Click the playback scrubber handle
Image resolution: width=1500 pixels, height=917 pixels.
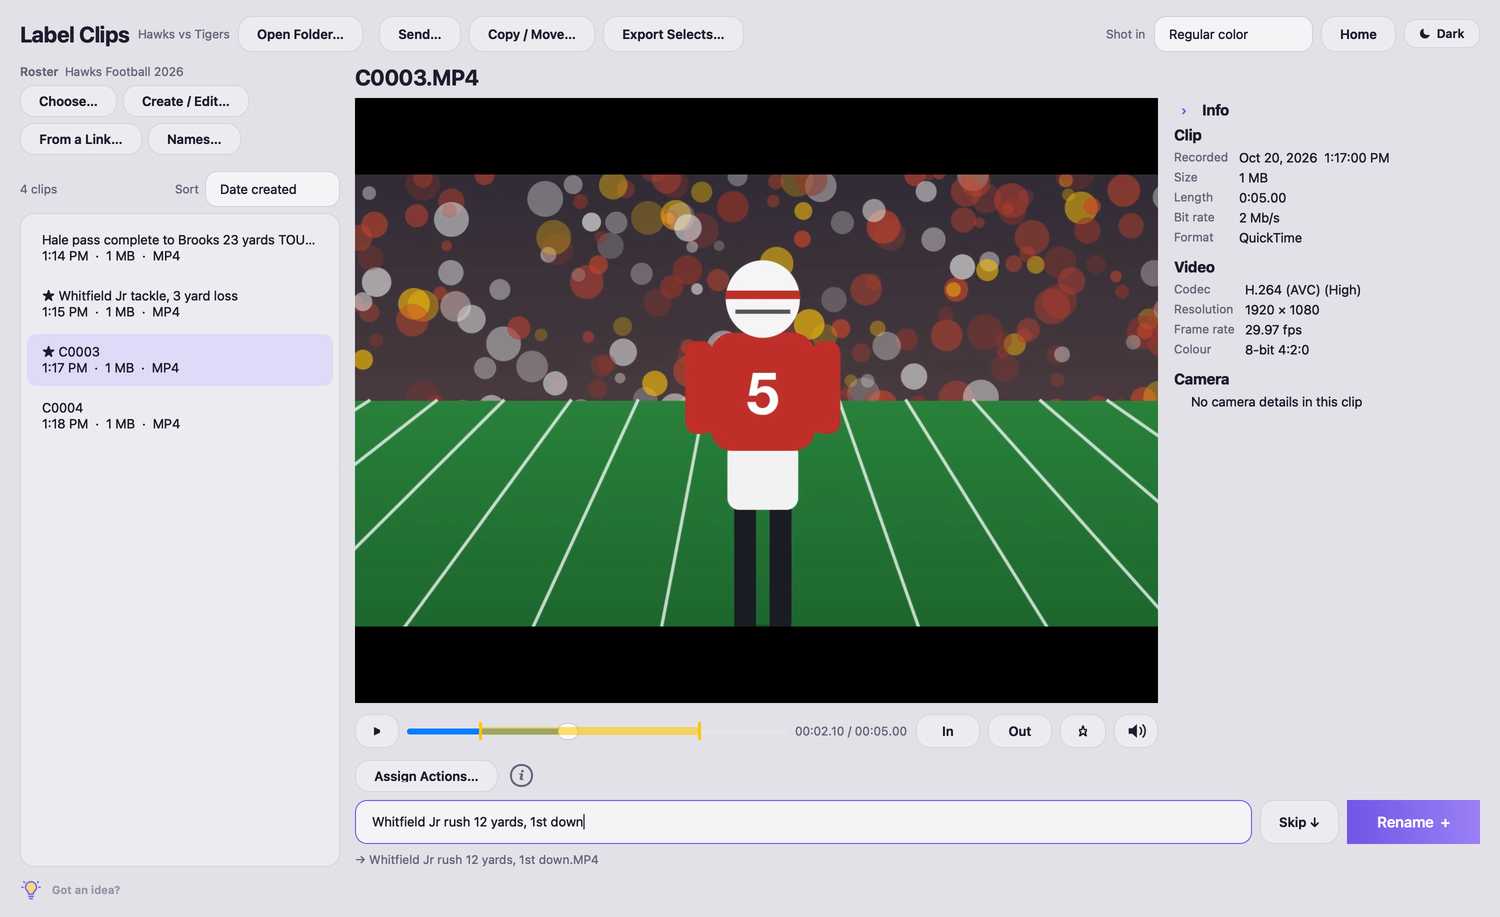[568, 731]
